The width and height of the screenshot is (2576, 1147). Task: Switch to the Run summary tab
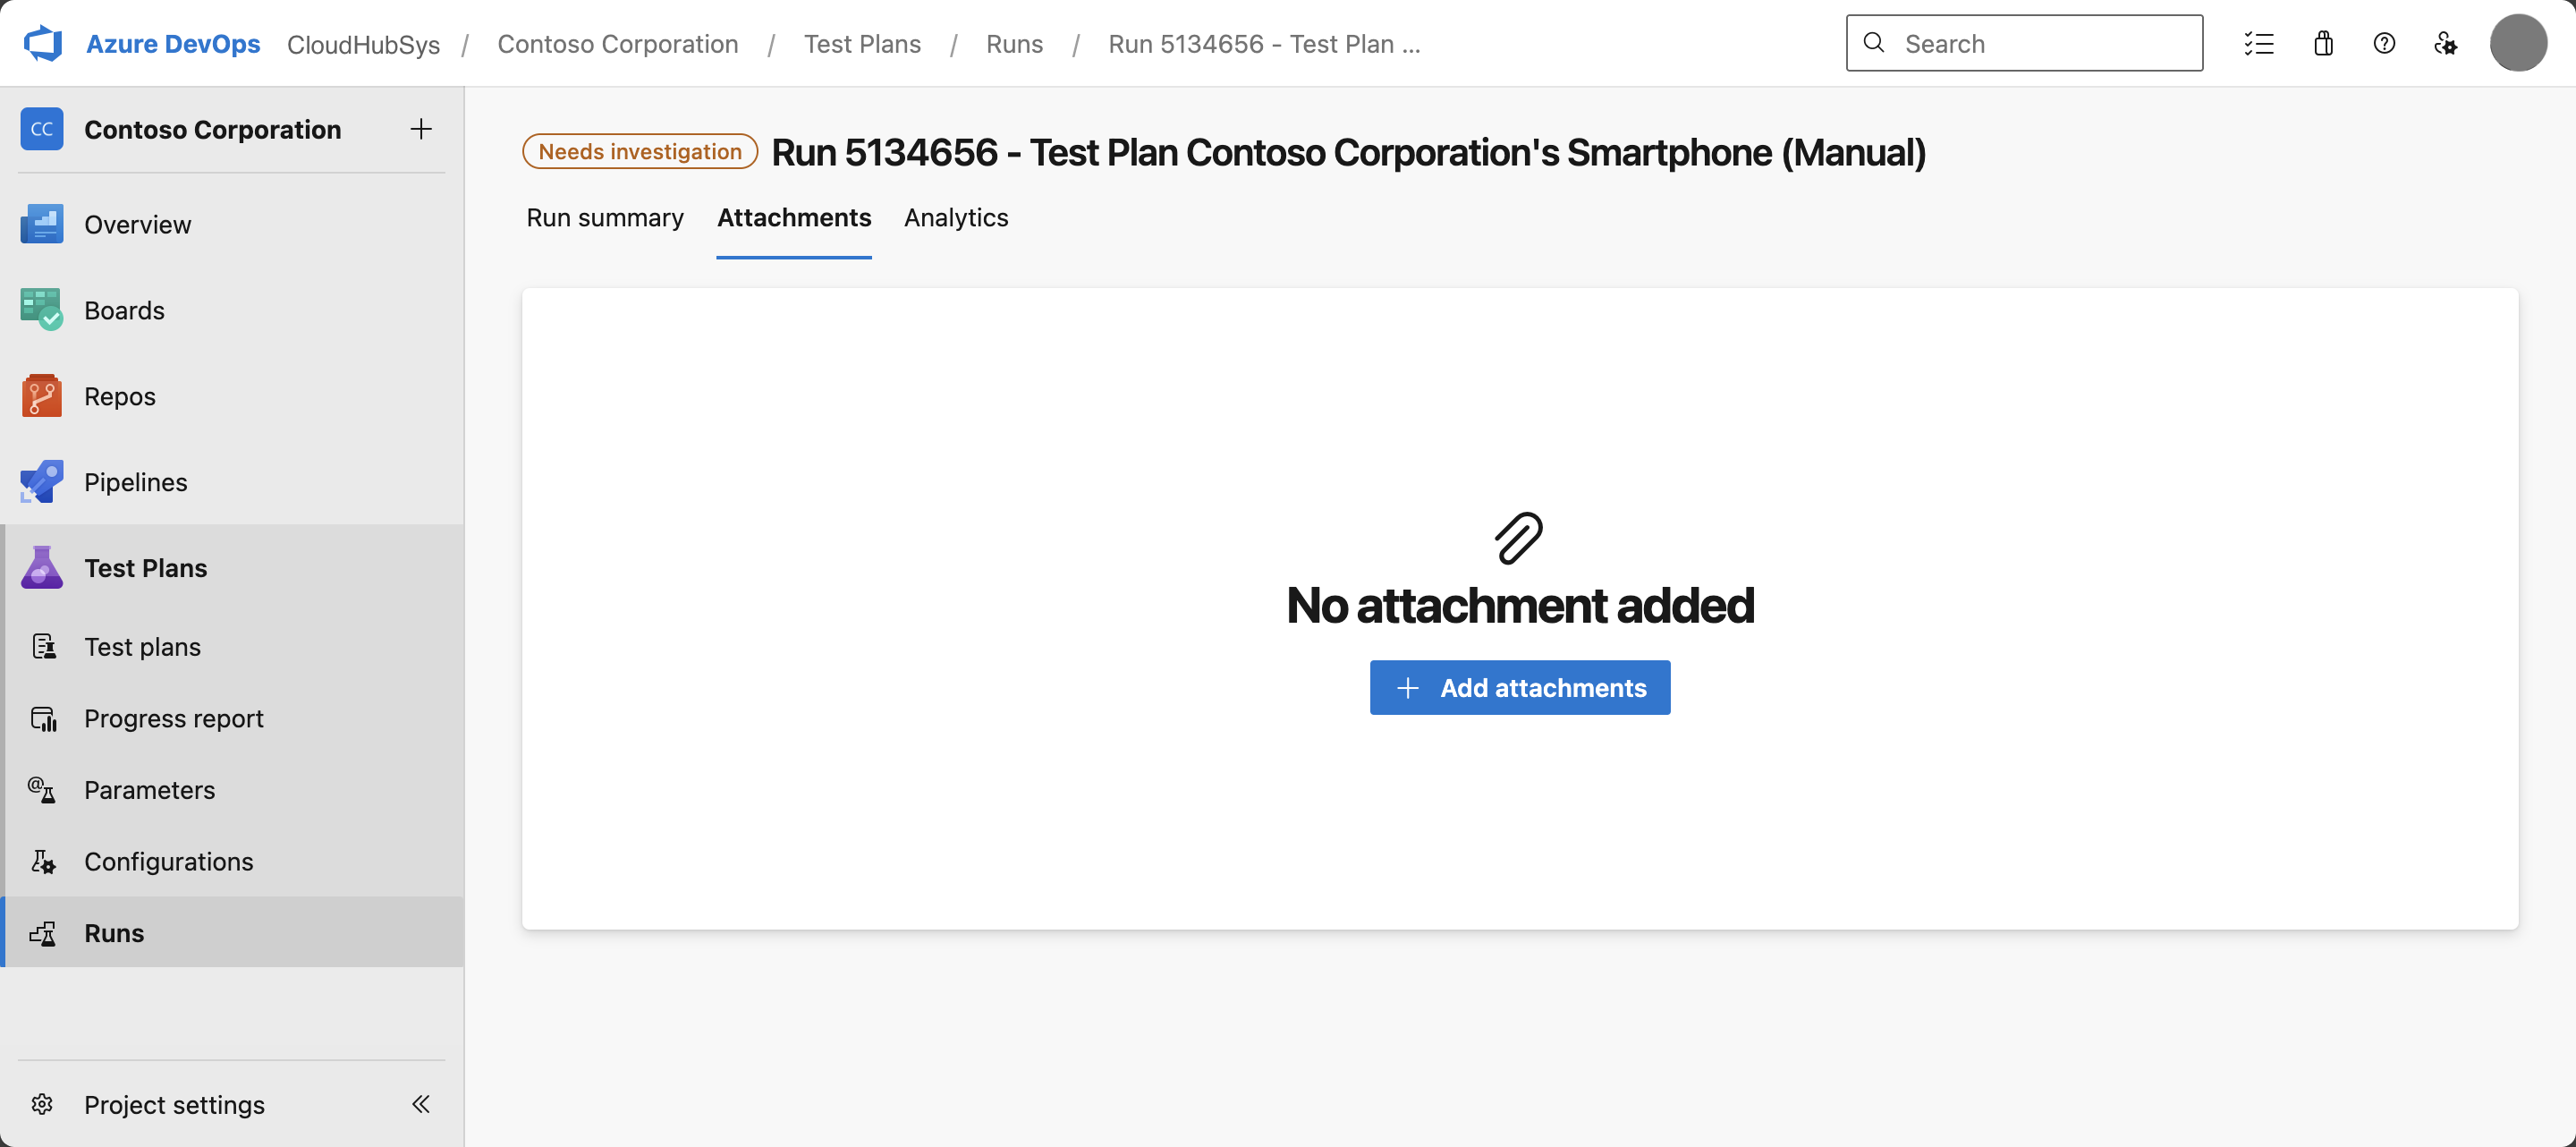[x=605, y=217]
